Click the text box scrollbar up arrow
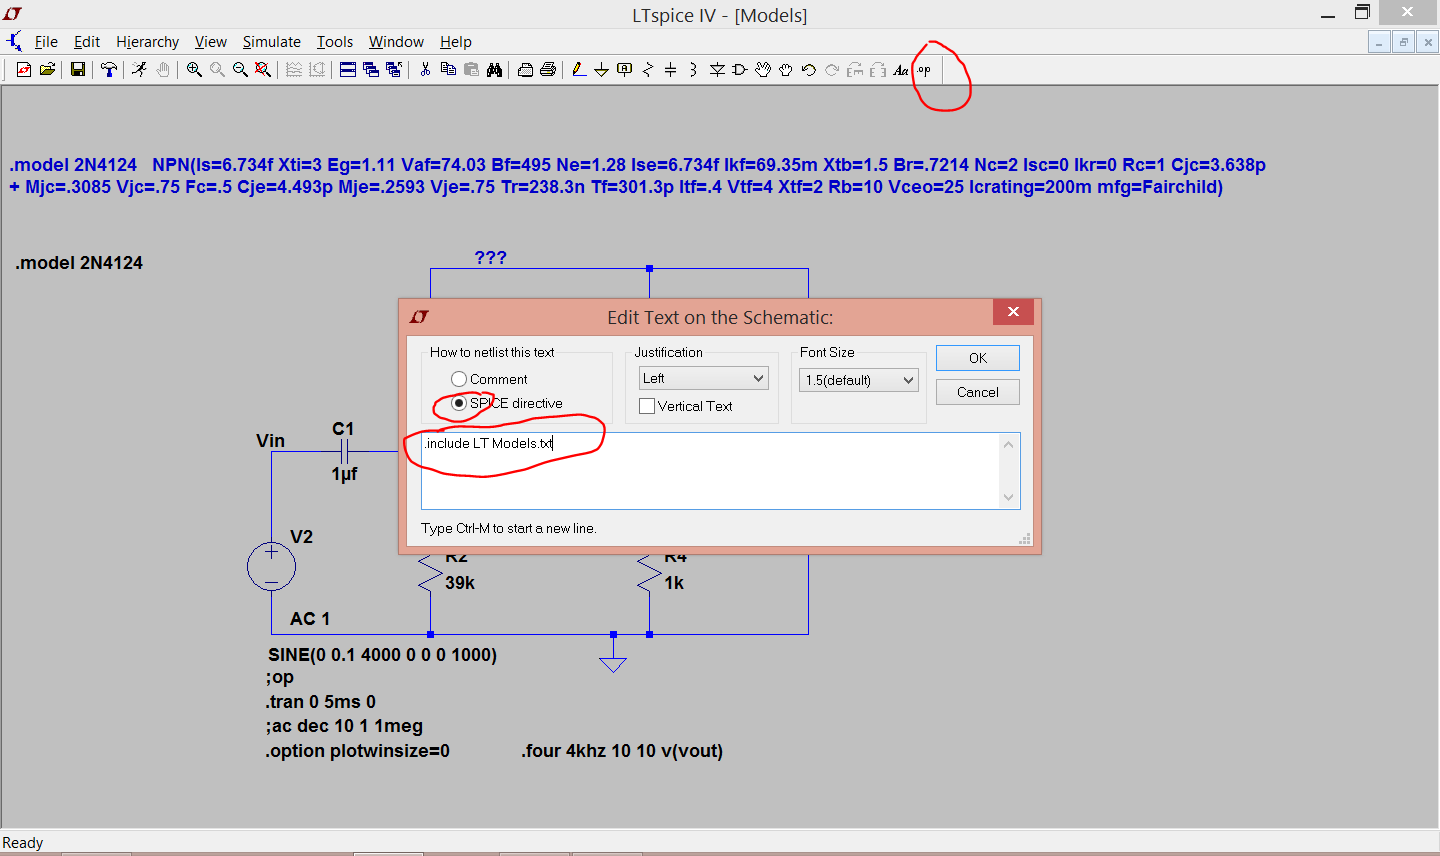The width and height of the screenshot is (1440, 856). click(x=1008, y=445)
